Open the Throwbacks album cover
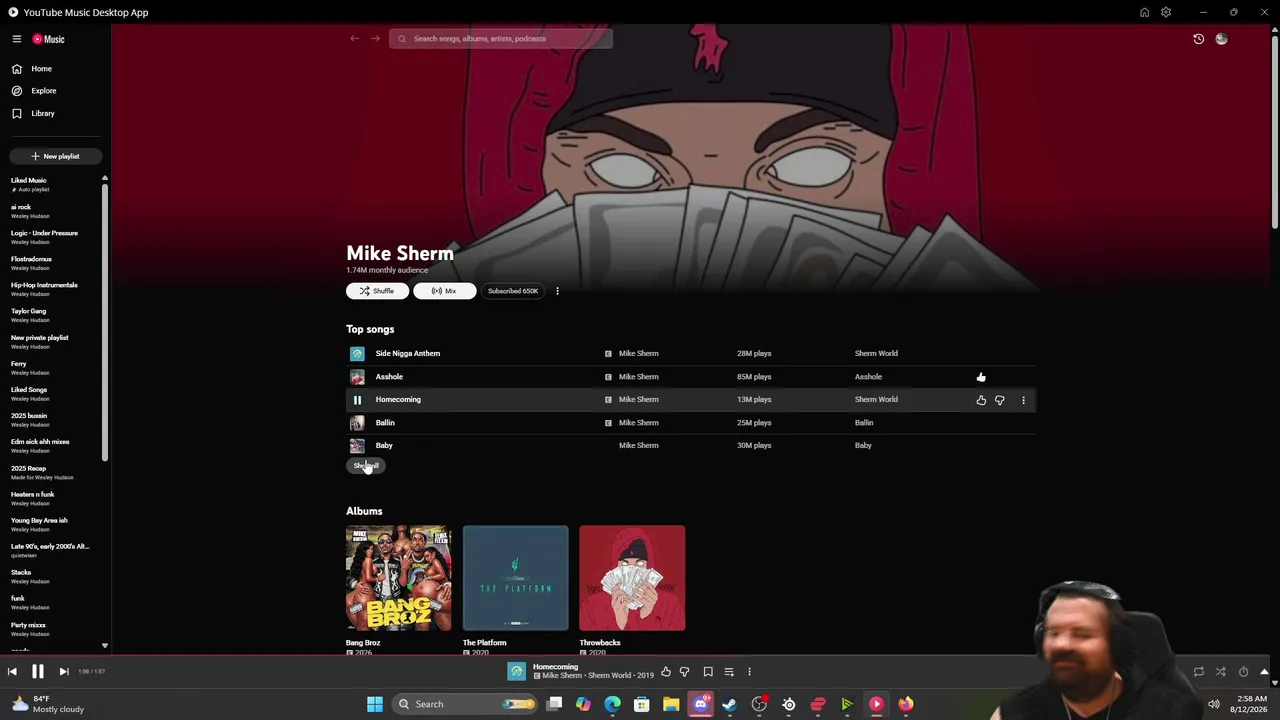1280x720 pixels. point(632,578)
